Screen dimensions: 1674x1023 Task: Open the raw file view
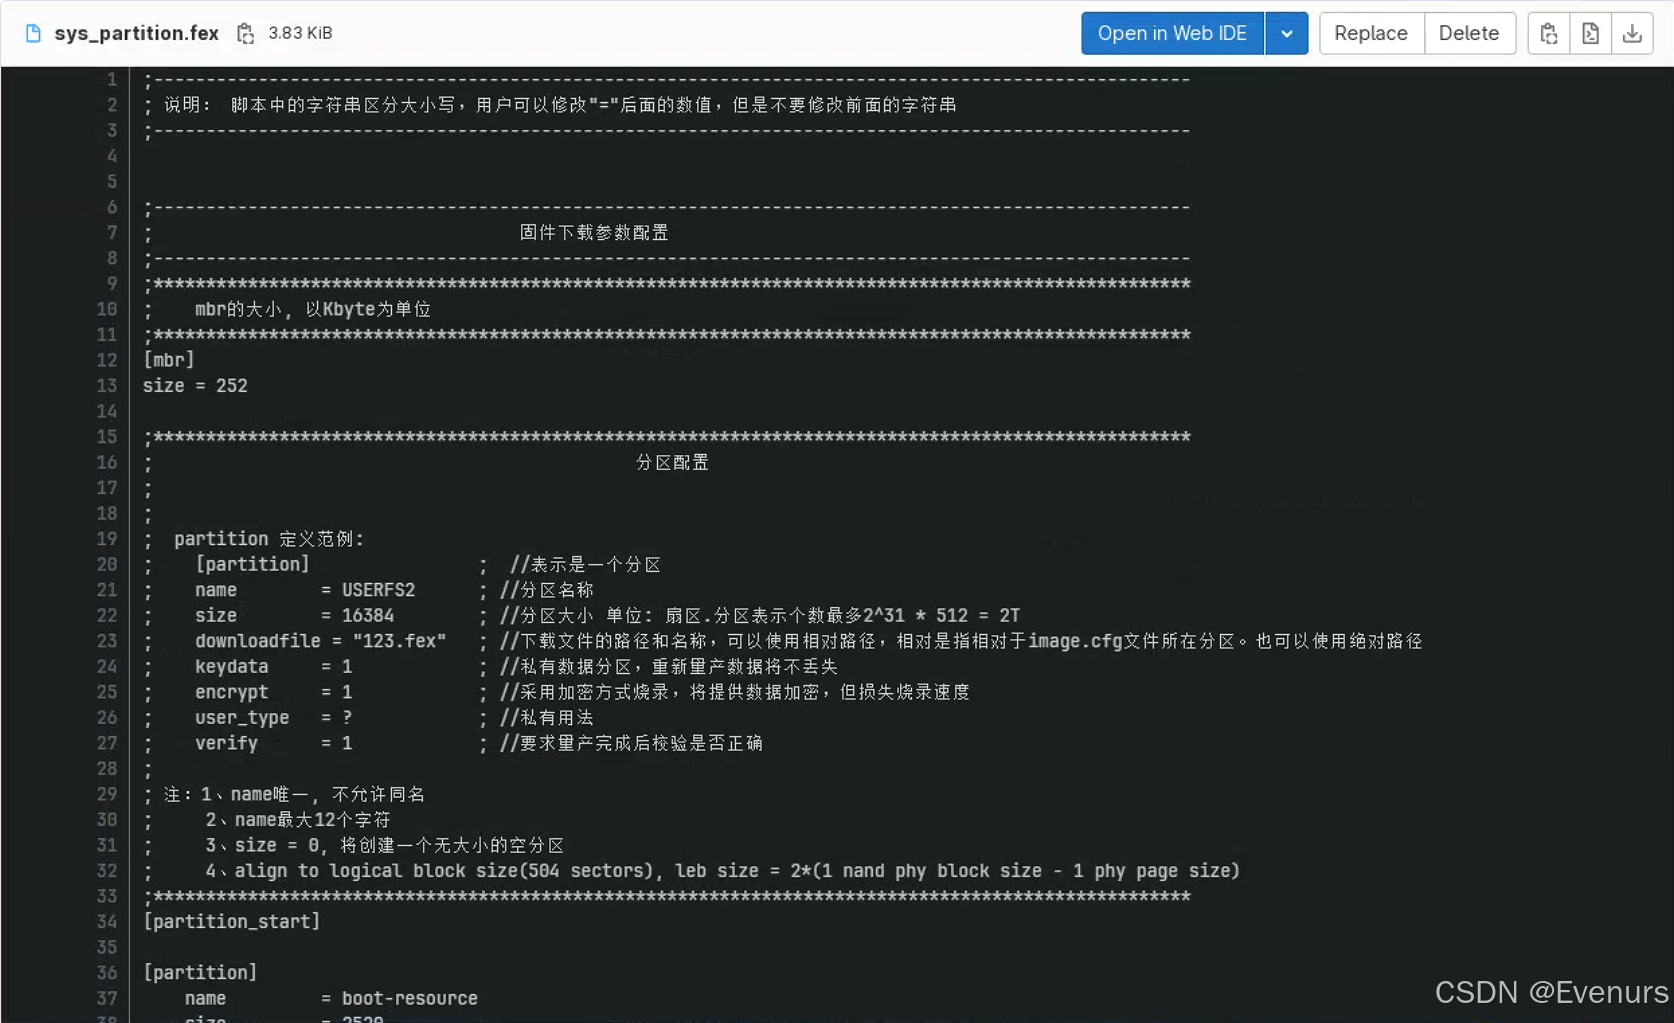coord(1590,33)
